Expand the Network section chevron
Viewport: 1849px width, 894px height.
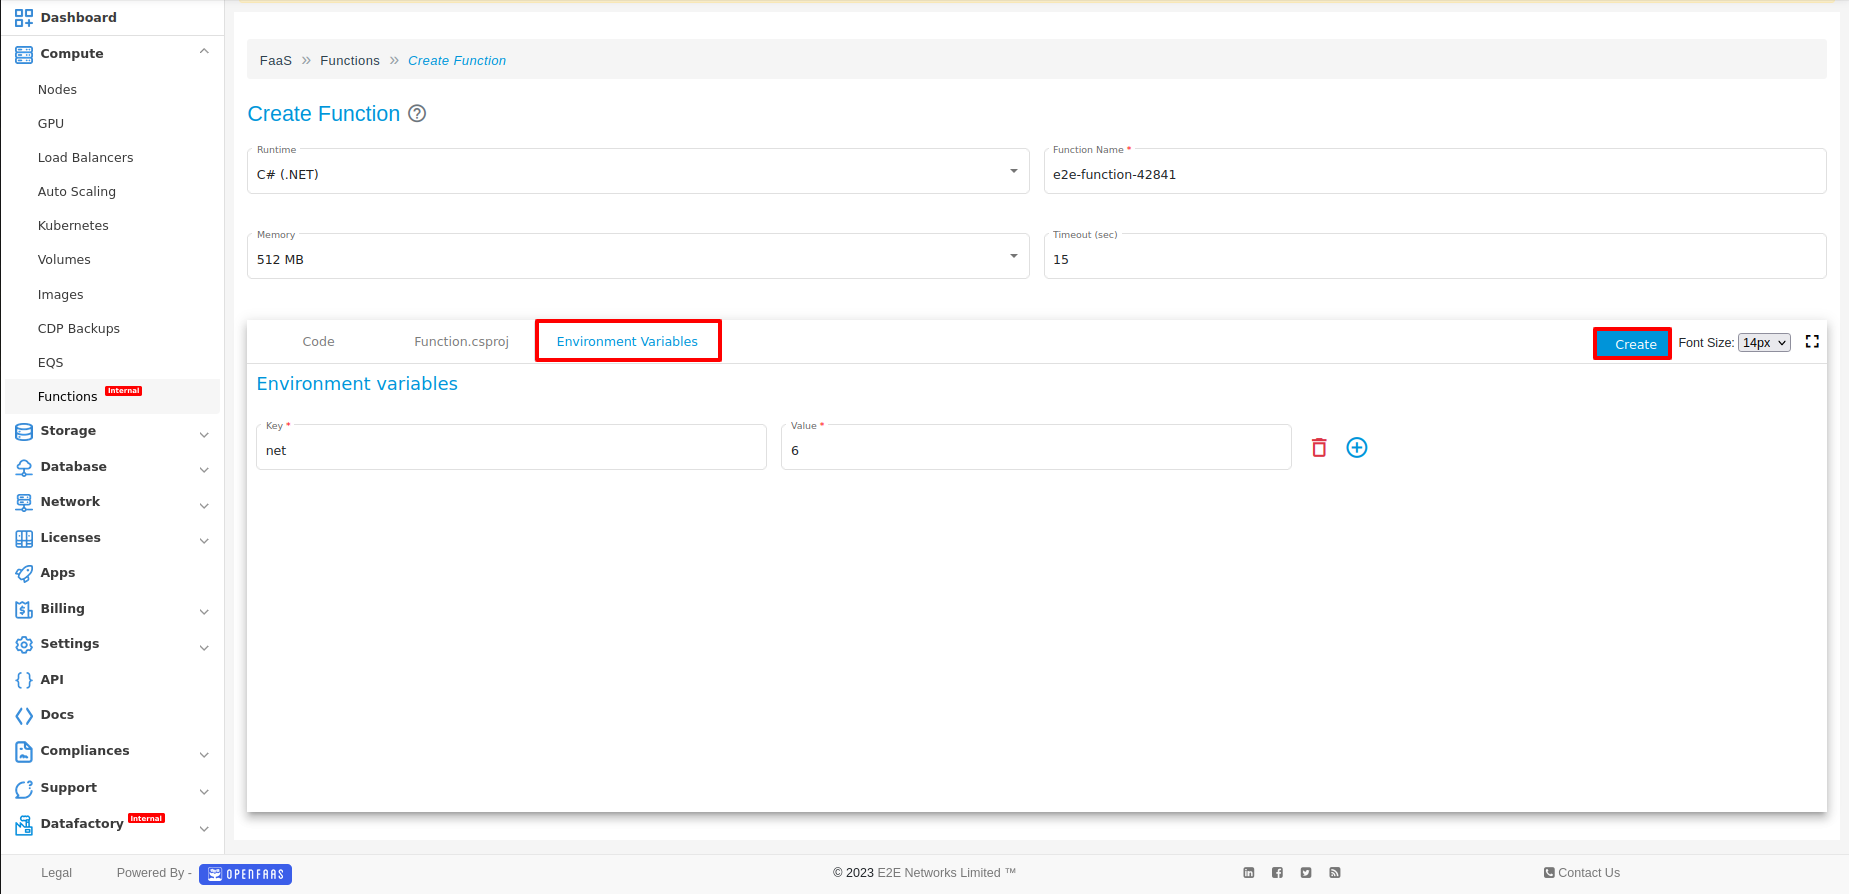point(204,505)
